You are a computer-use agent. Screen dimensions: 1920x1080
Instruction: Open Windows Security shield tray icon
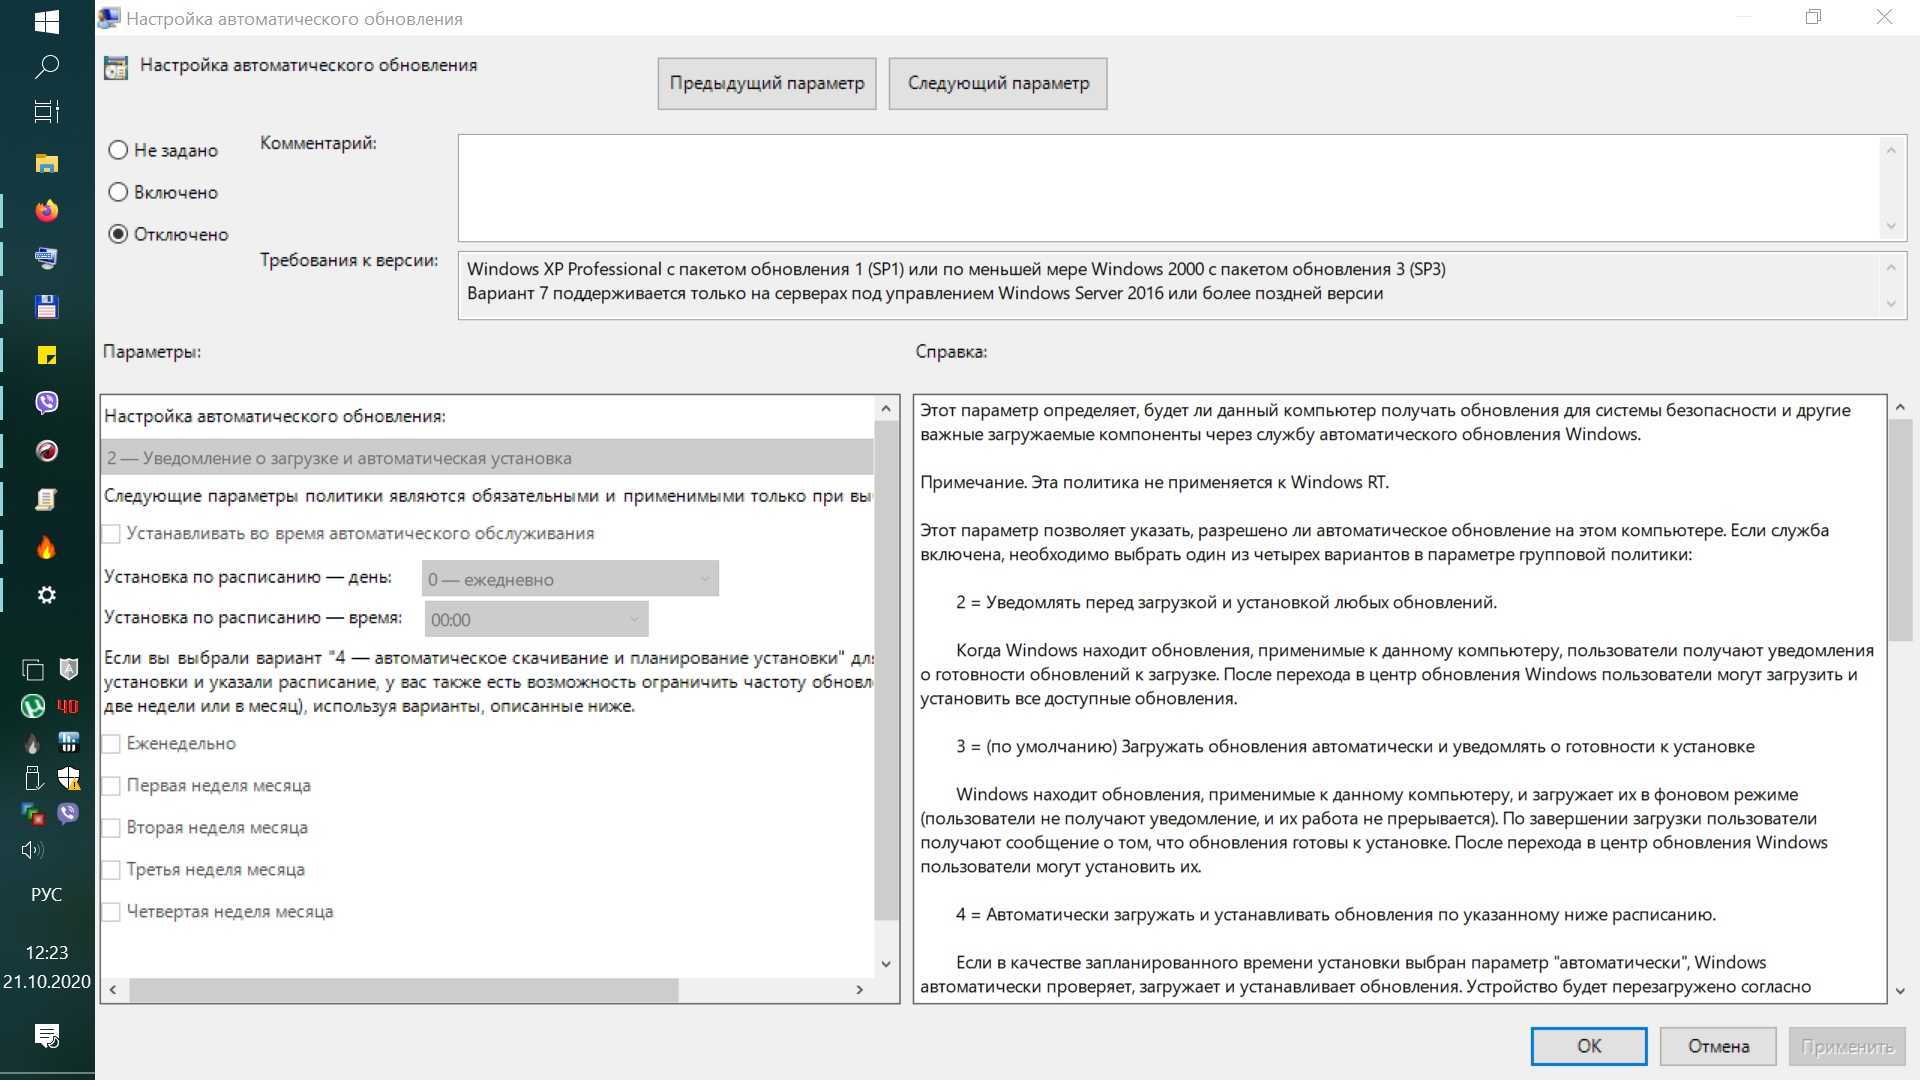coord(68,778)
